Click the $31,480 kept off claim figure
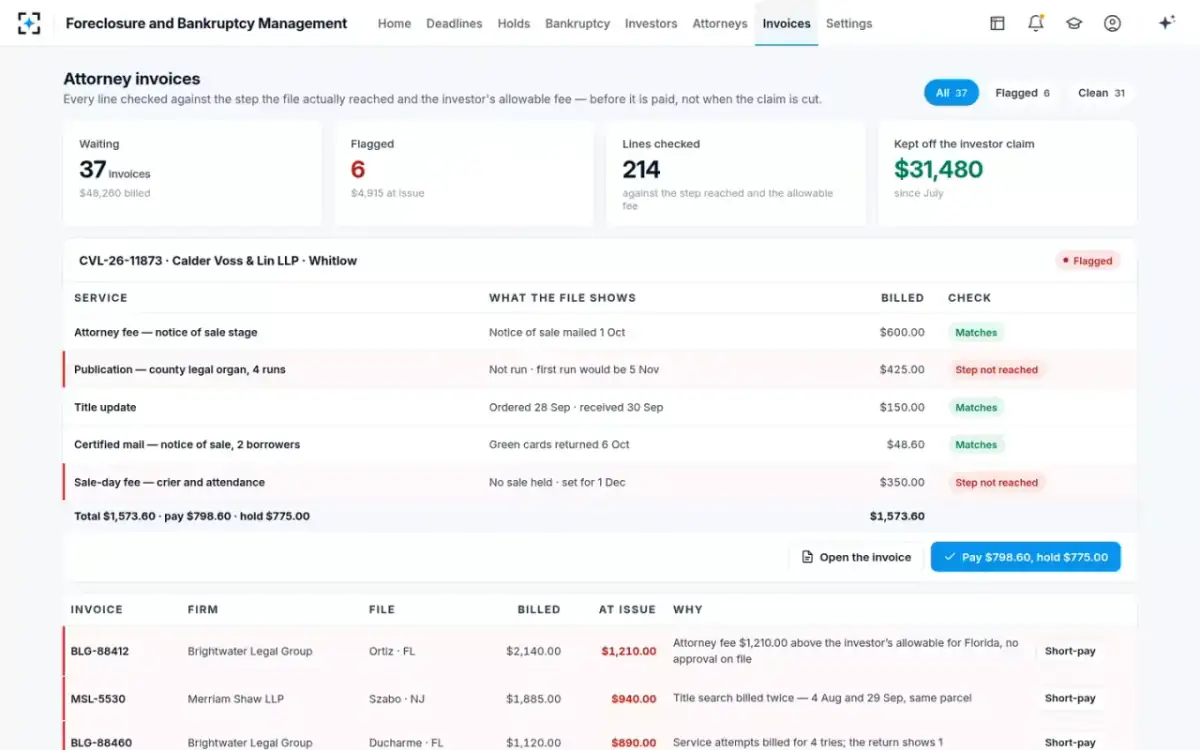1200x750 pixels. click(x=938, y=169)
